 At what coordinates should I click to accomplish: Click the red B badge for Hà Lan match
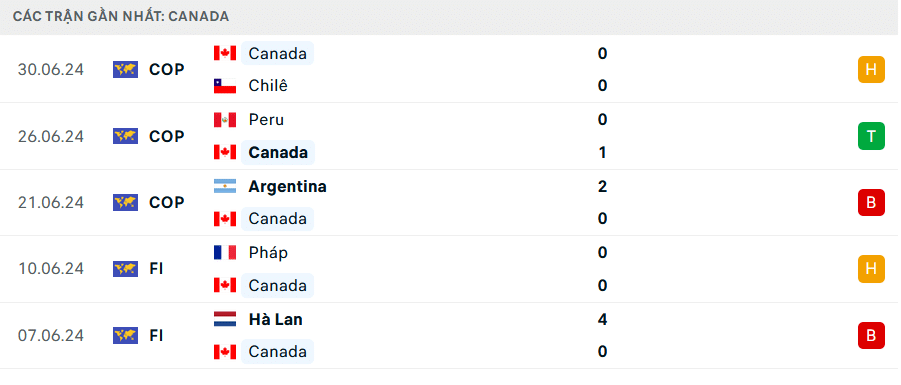[x=871, y=336]
